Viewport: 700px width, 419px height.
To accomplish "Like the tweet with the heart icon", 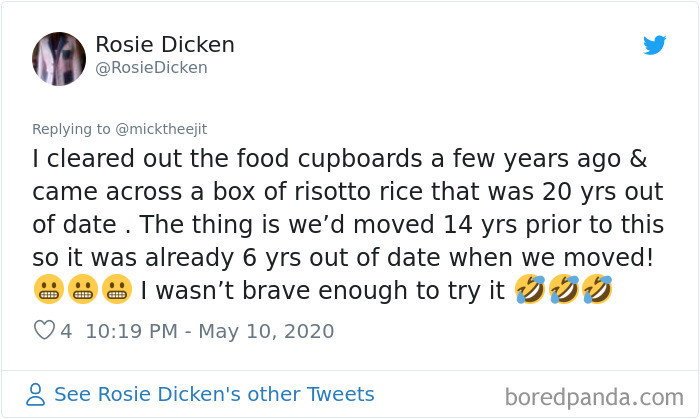I will 44,331.
